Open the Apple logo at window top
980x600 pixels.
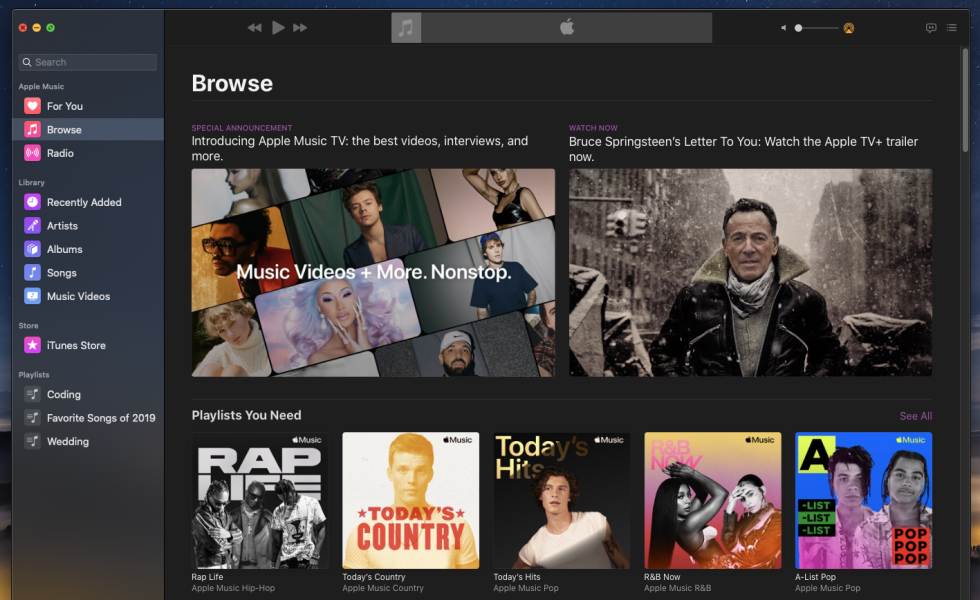(566, 27)
